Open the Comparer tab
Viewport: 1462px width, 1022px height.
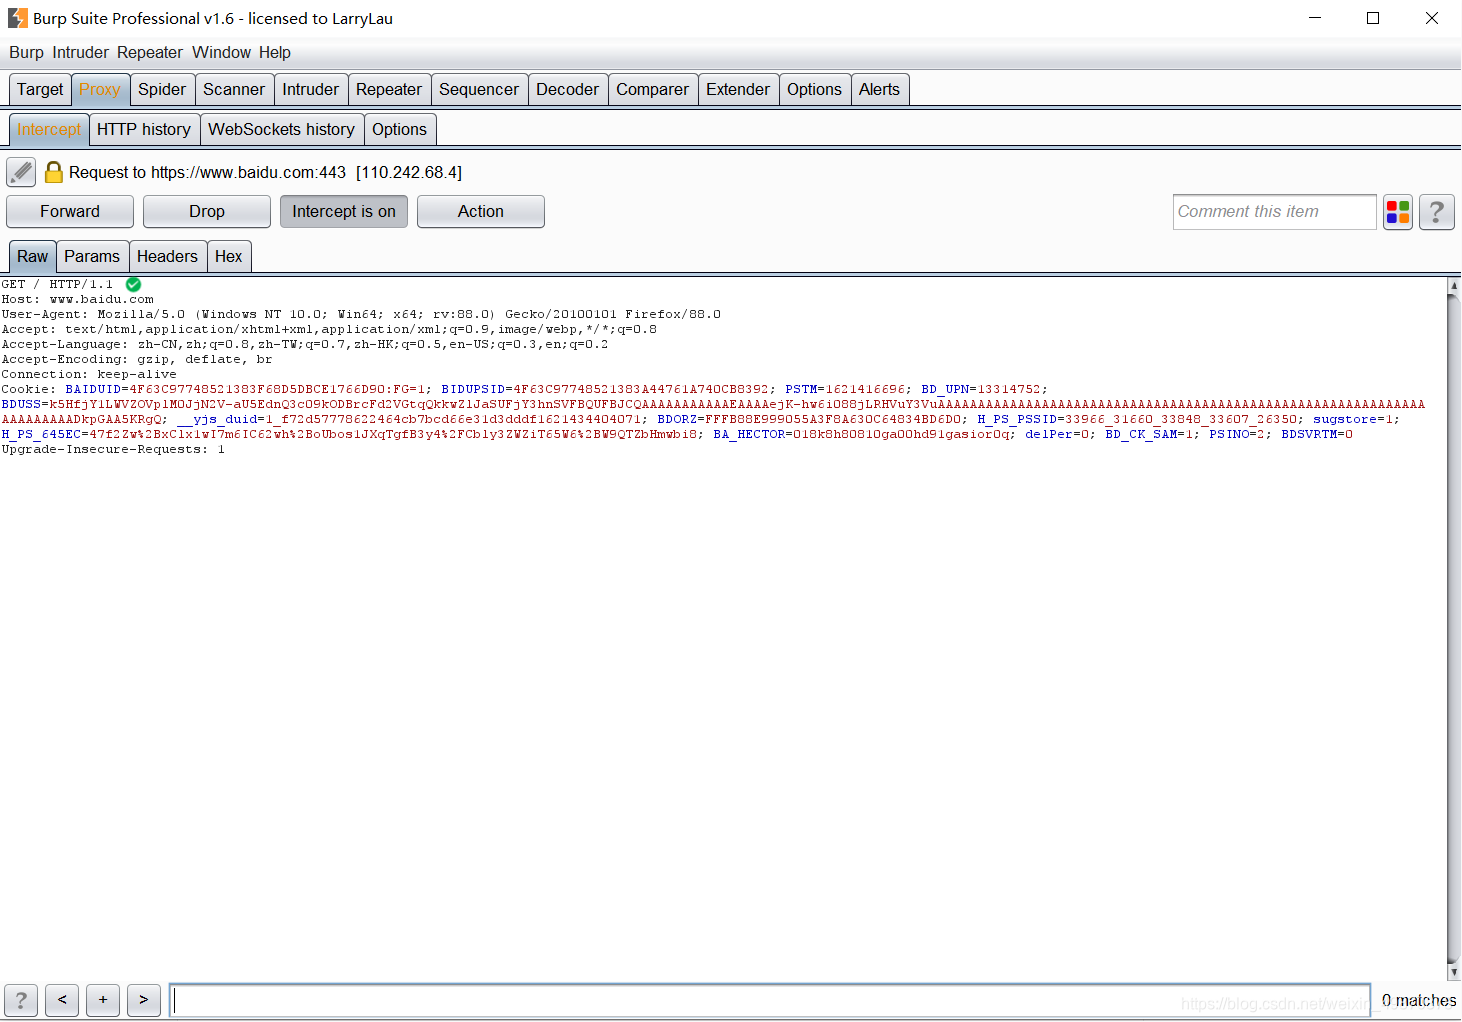coord(653,89)
